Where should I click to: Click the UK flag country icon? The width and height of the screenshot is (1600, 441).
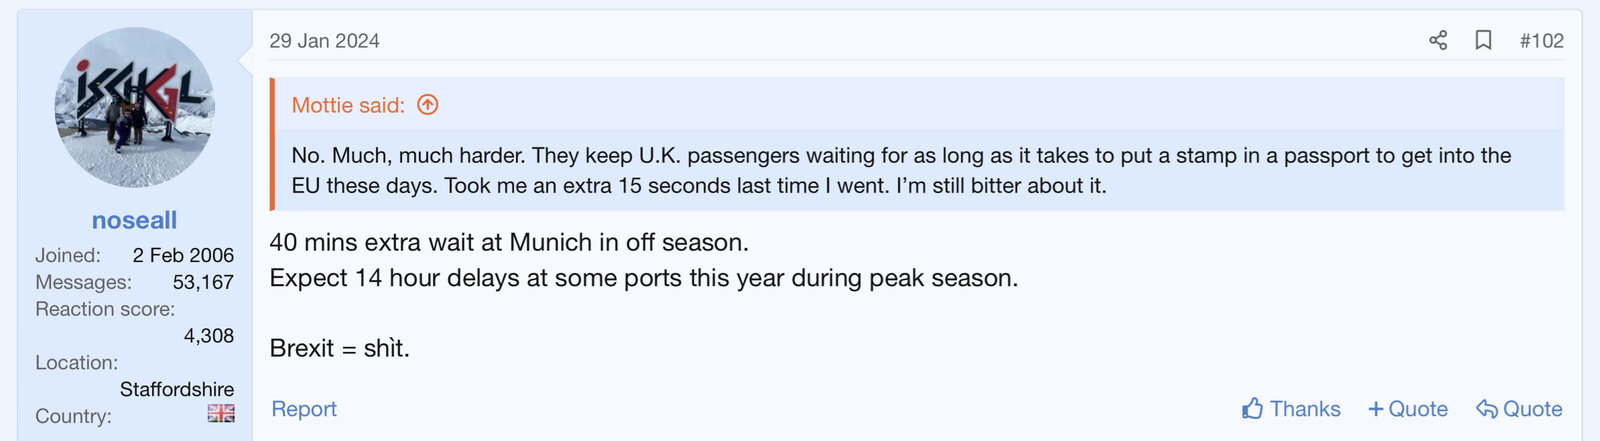point(221,413)
